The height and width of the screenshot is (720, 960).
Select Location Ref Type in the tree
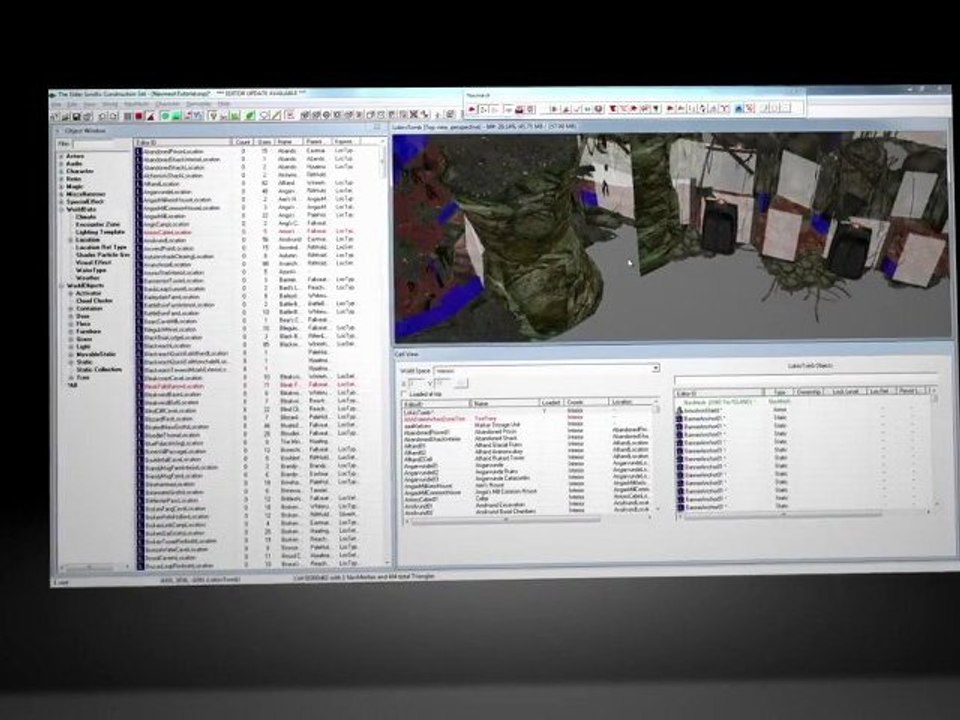(x=101, y=247)
